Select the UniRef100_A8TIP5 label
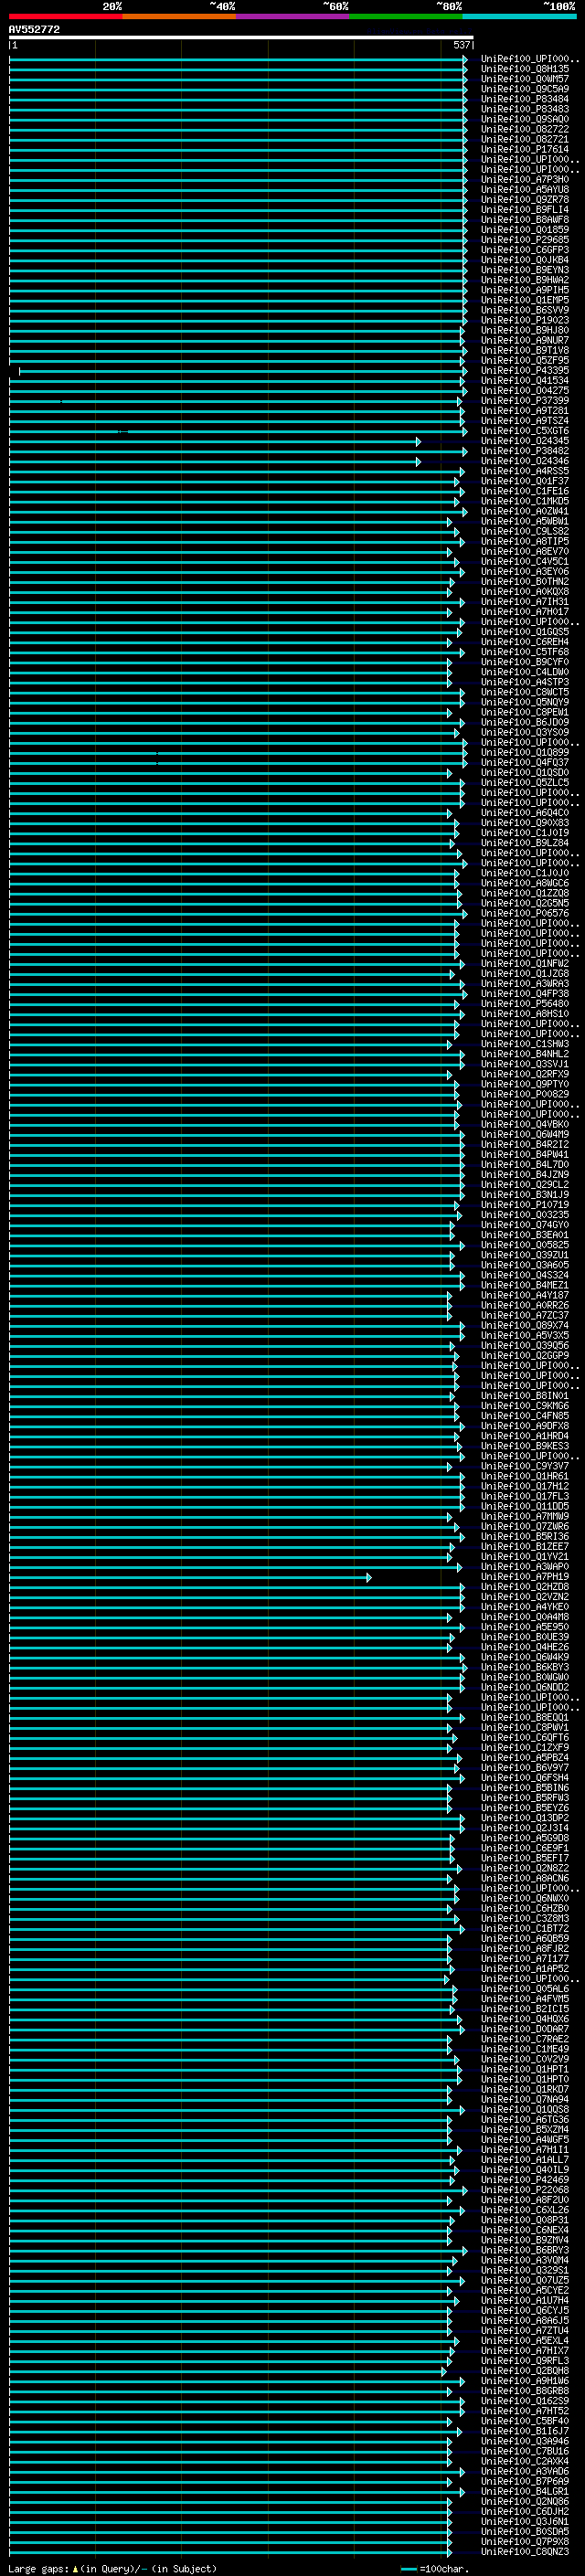 point(524,542)
